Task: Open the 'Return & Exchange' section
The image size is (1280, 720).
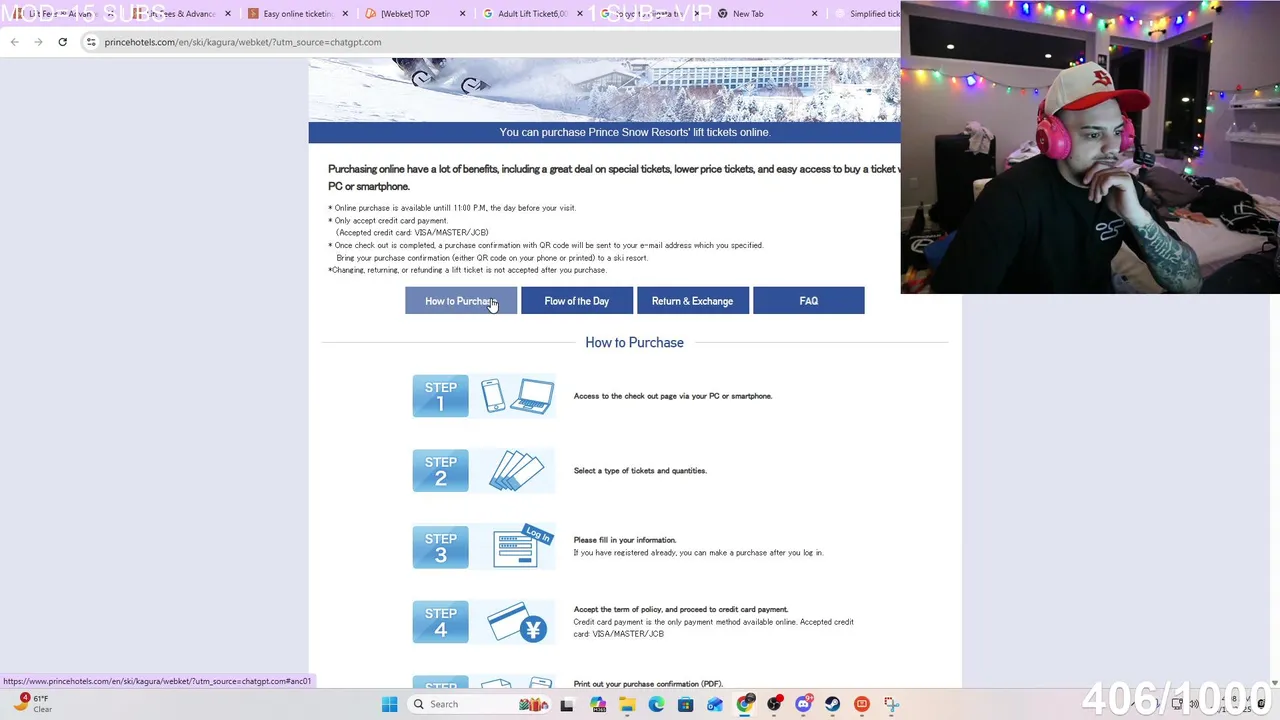Action: coord(693,301)
